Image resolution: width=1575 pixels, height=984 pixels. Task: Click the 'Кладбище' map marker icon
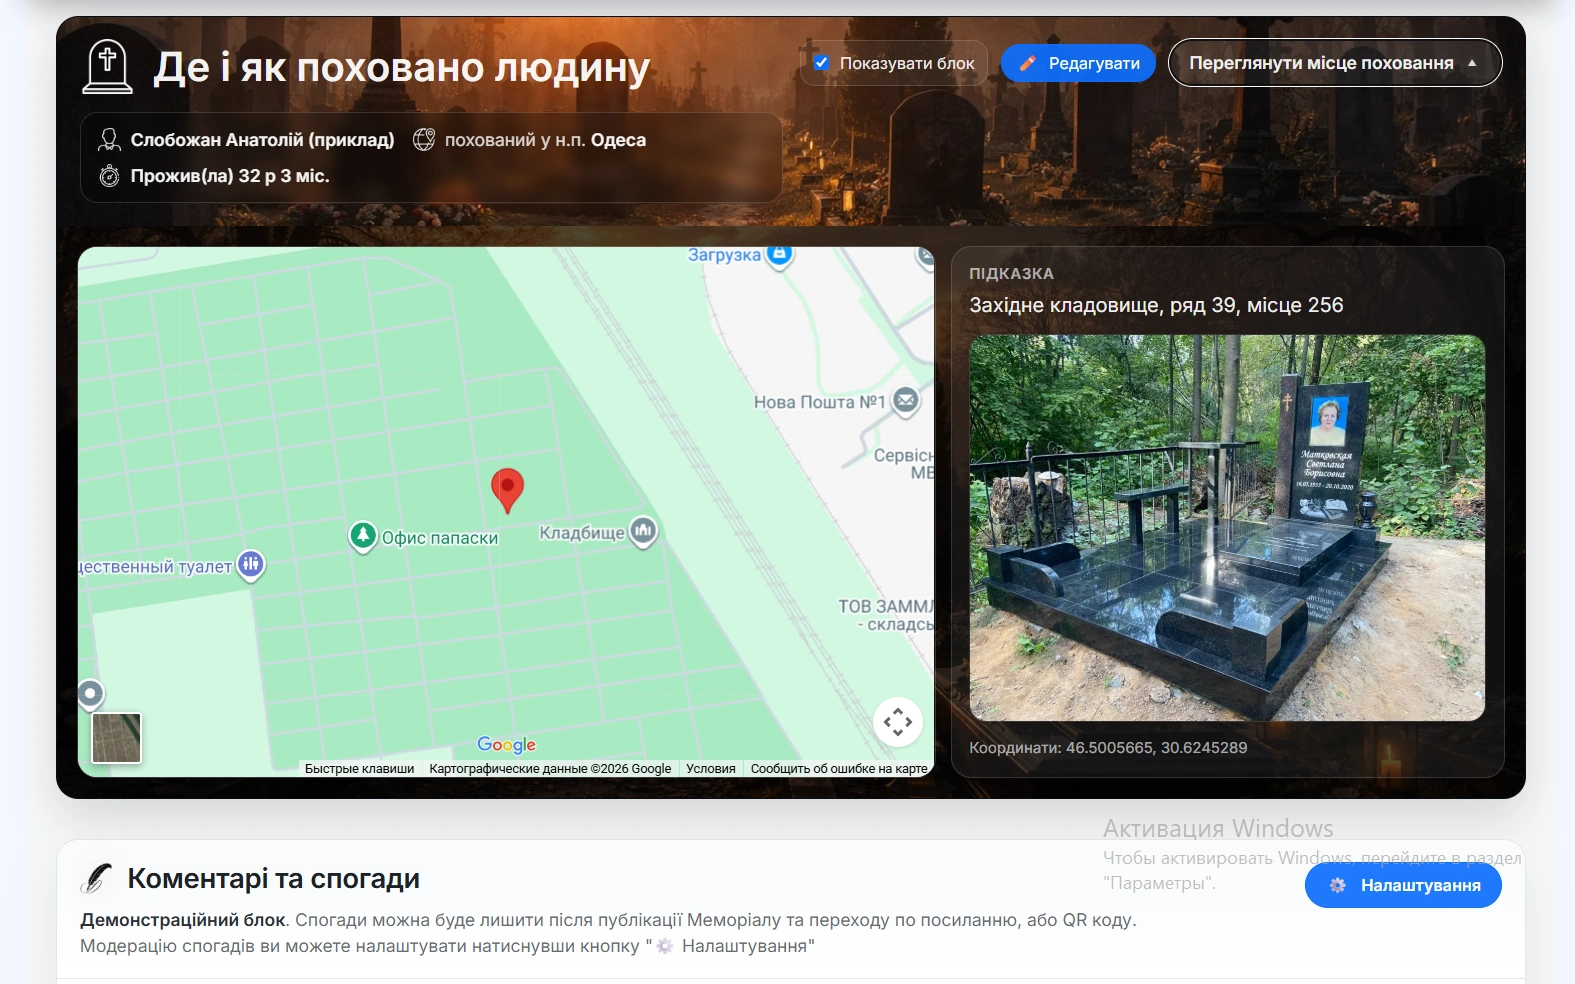(x=643, y=531)
